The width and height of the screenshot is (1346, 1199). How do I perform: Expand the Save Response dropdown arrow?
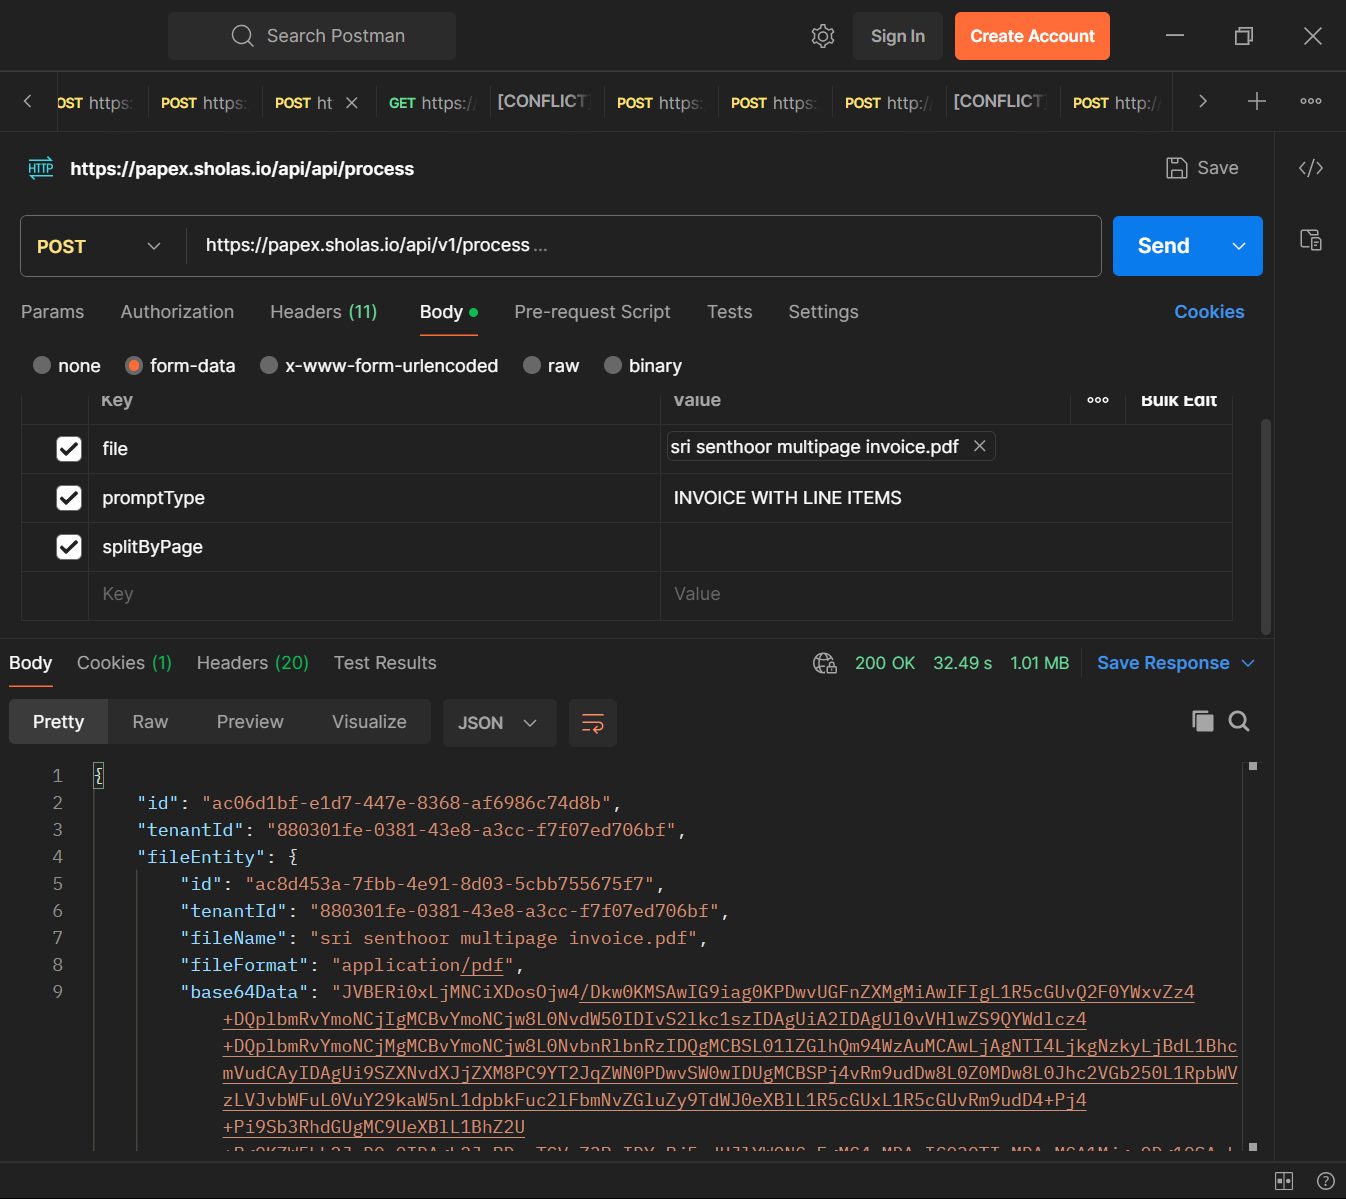(x=1248, y=663)
